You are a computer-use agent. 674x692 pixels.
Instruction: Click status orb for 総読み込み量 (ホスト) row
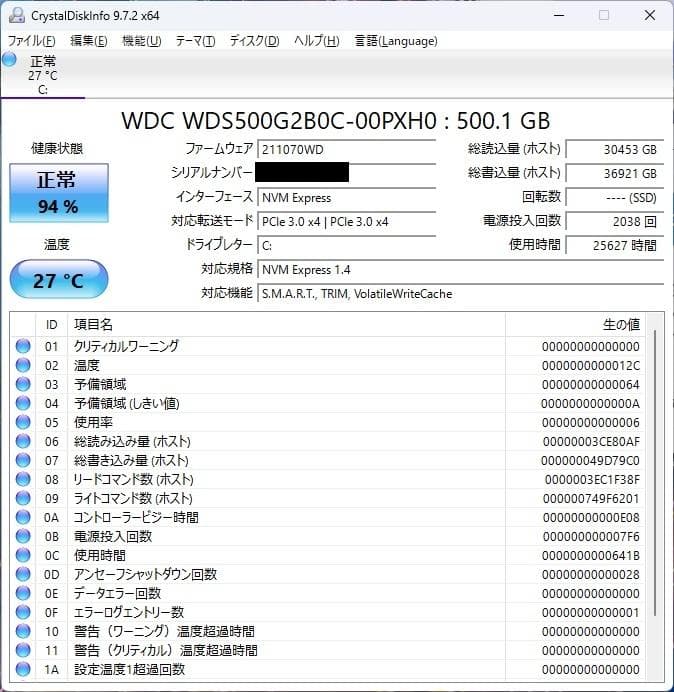point(23,441)
